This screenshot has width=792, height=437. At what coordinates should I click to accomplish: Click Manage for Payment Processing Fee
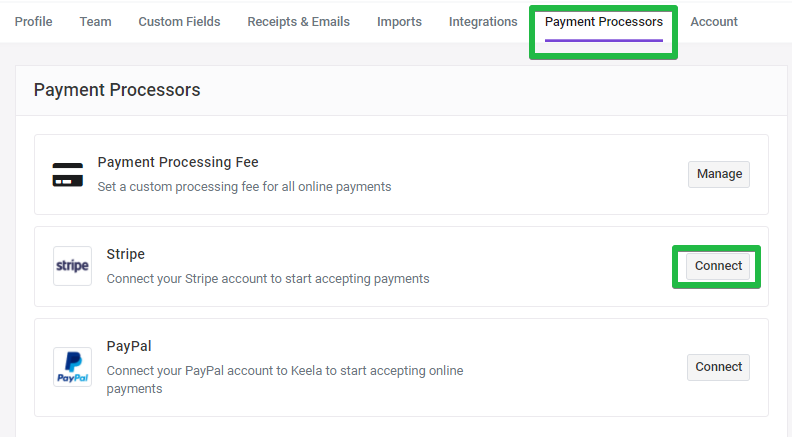click(719, 174)
